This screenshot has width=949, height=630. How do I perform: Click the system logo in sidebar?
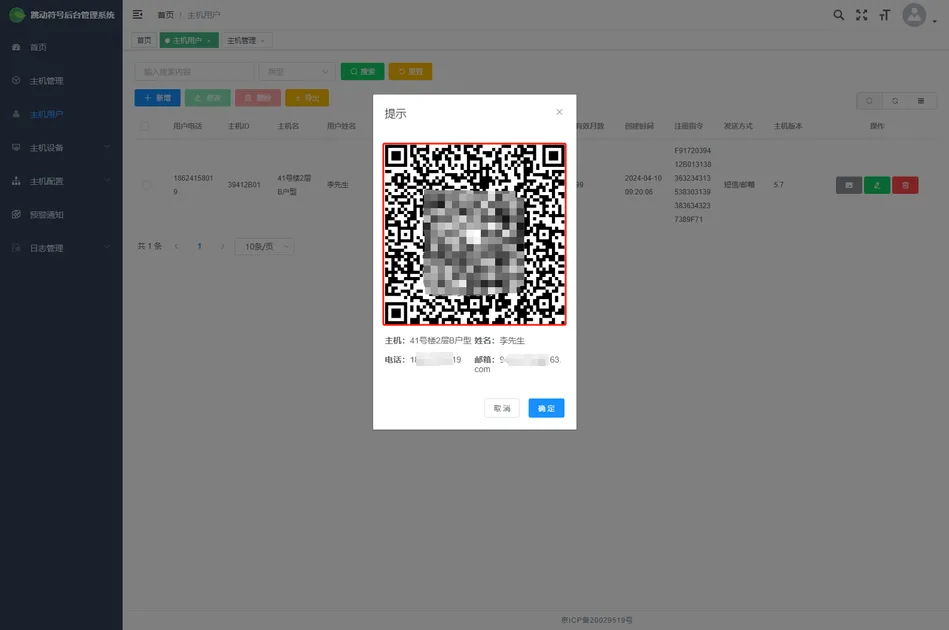[17, 15]
